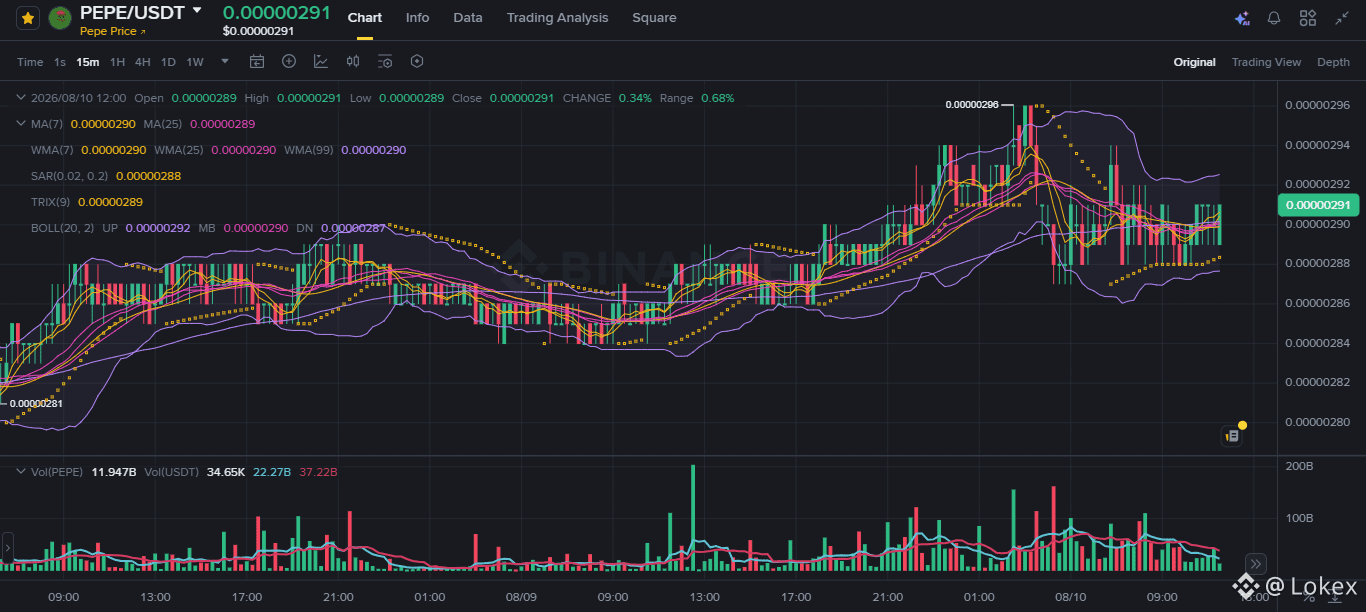Open the technical indicators chart icon
Viewport: 1366px width, 612px height.
click(x=321, y=61)
